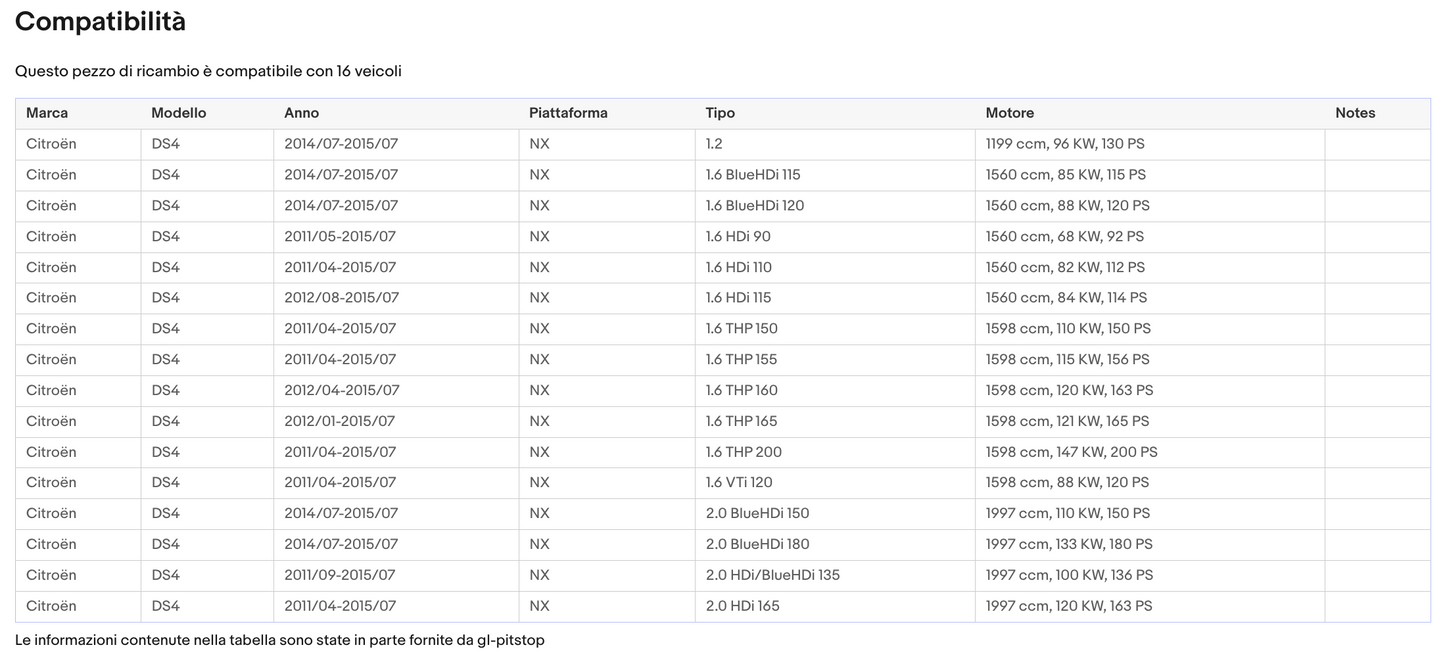Click the Notes column header
1445x664 pixels.
pos(1355,113)
